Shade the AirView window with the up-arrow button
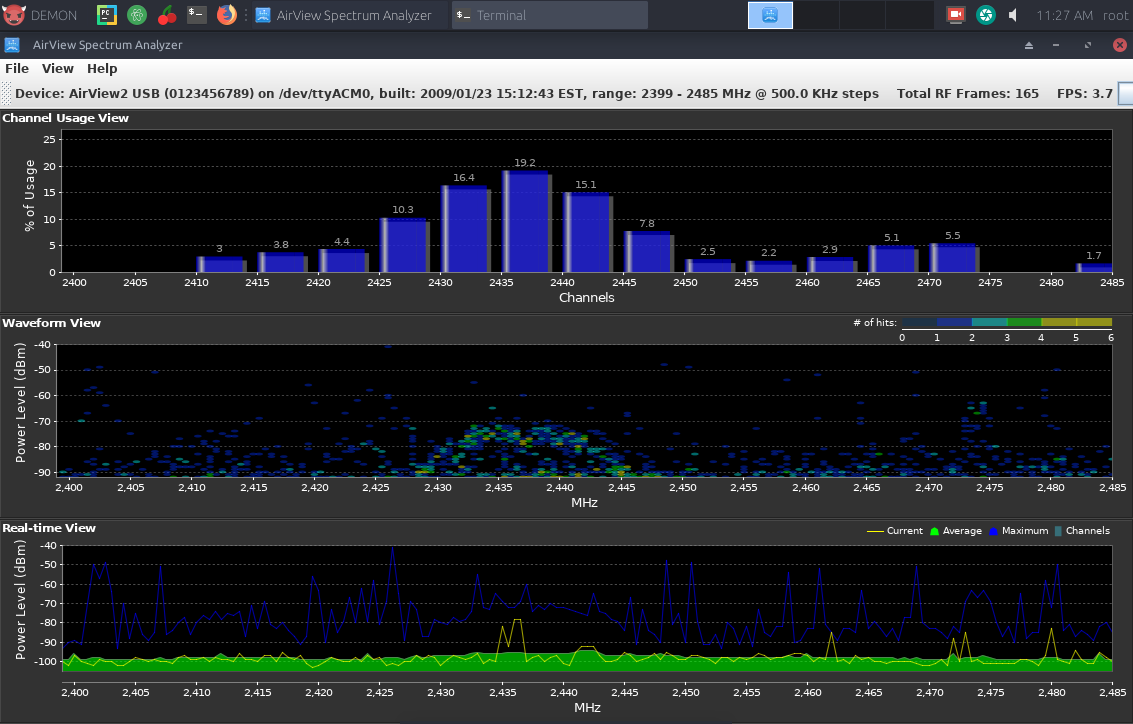This screenshot has height=724, width=1133. tap(1029, 46)
